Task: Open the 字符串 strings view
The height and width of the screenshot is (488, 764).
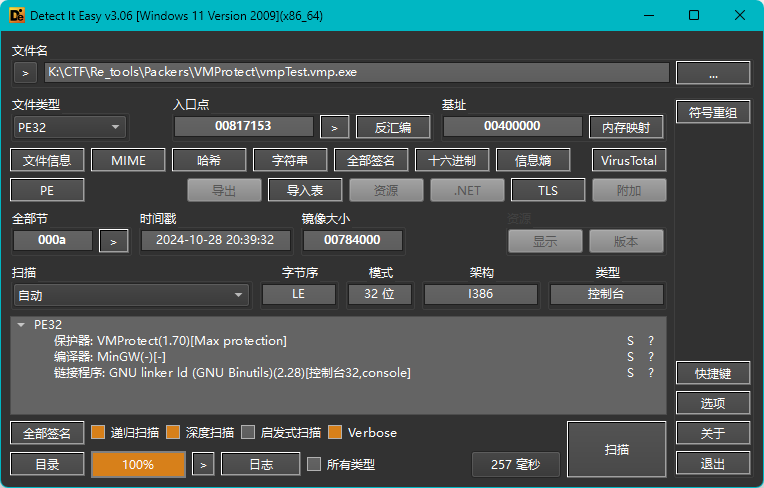Action: (x=290, y=160)
